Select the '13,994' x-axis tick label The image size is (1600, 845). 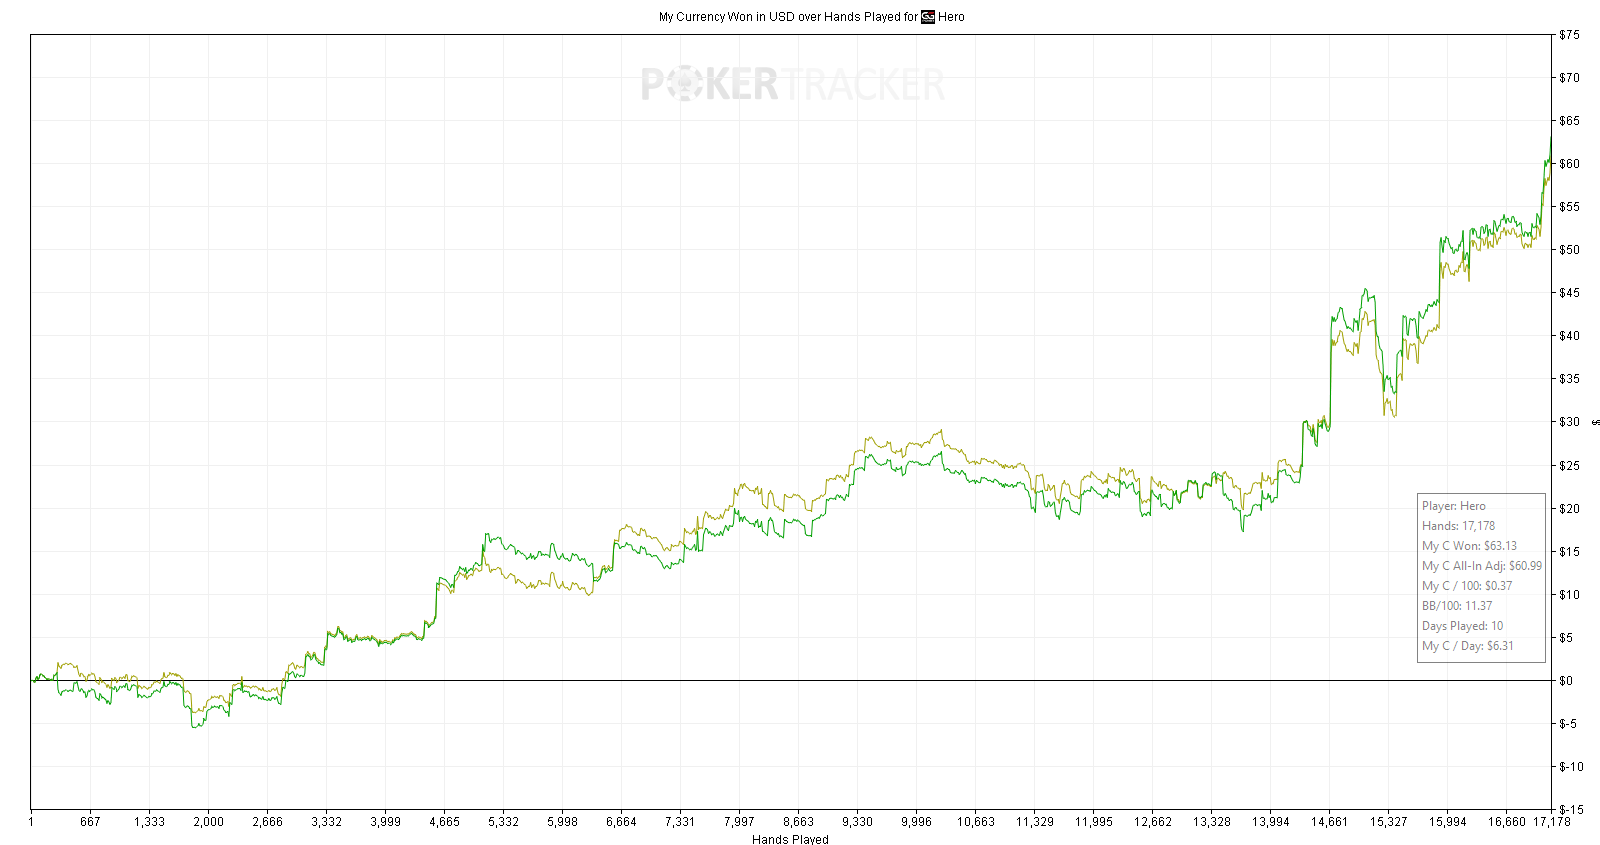tap(1271, 822)
